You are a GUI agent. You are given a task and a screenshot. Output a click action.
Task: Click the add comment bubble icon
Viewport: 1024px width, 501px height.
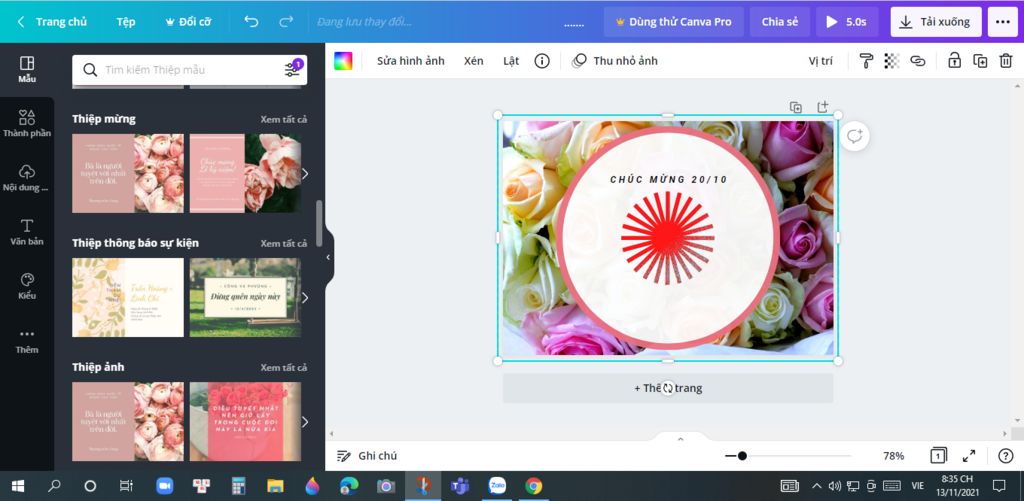pos(854,137)
